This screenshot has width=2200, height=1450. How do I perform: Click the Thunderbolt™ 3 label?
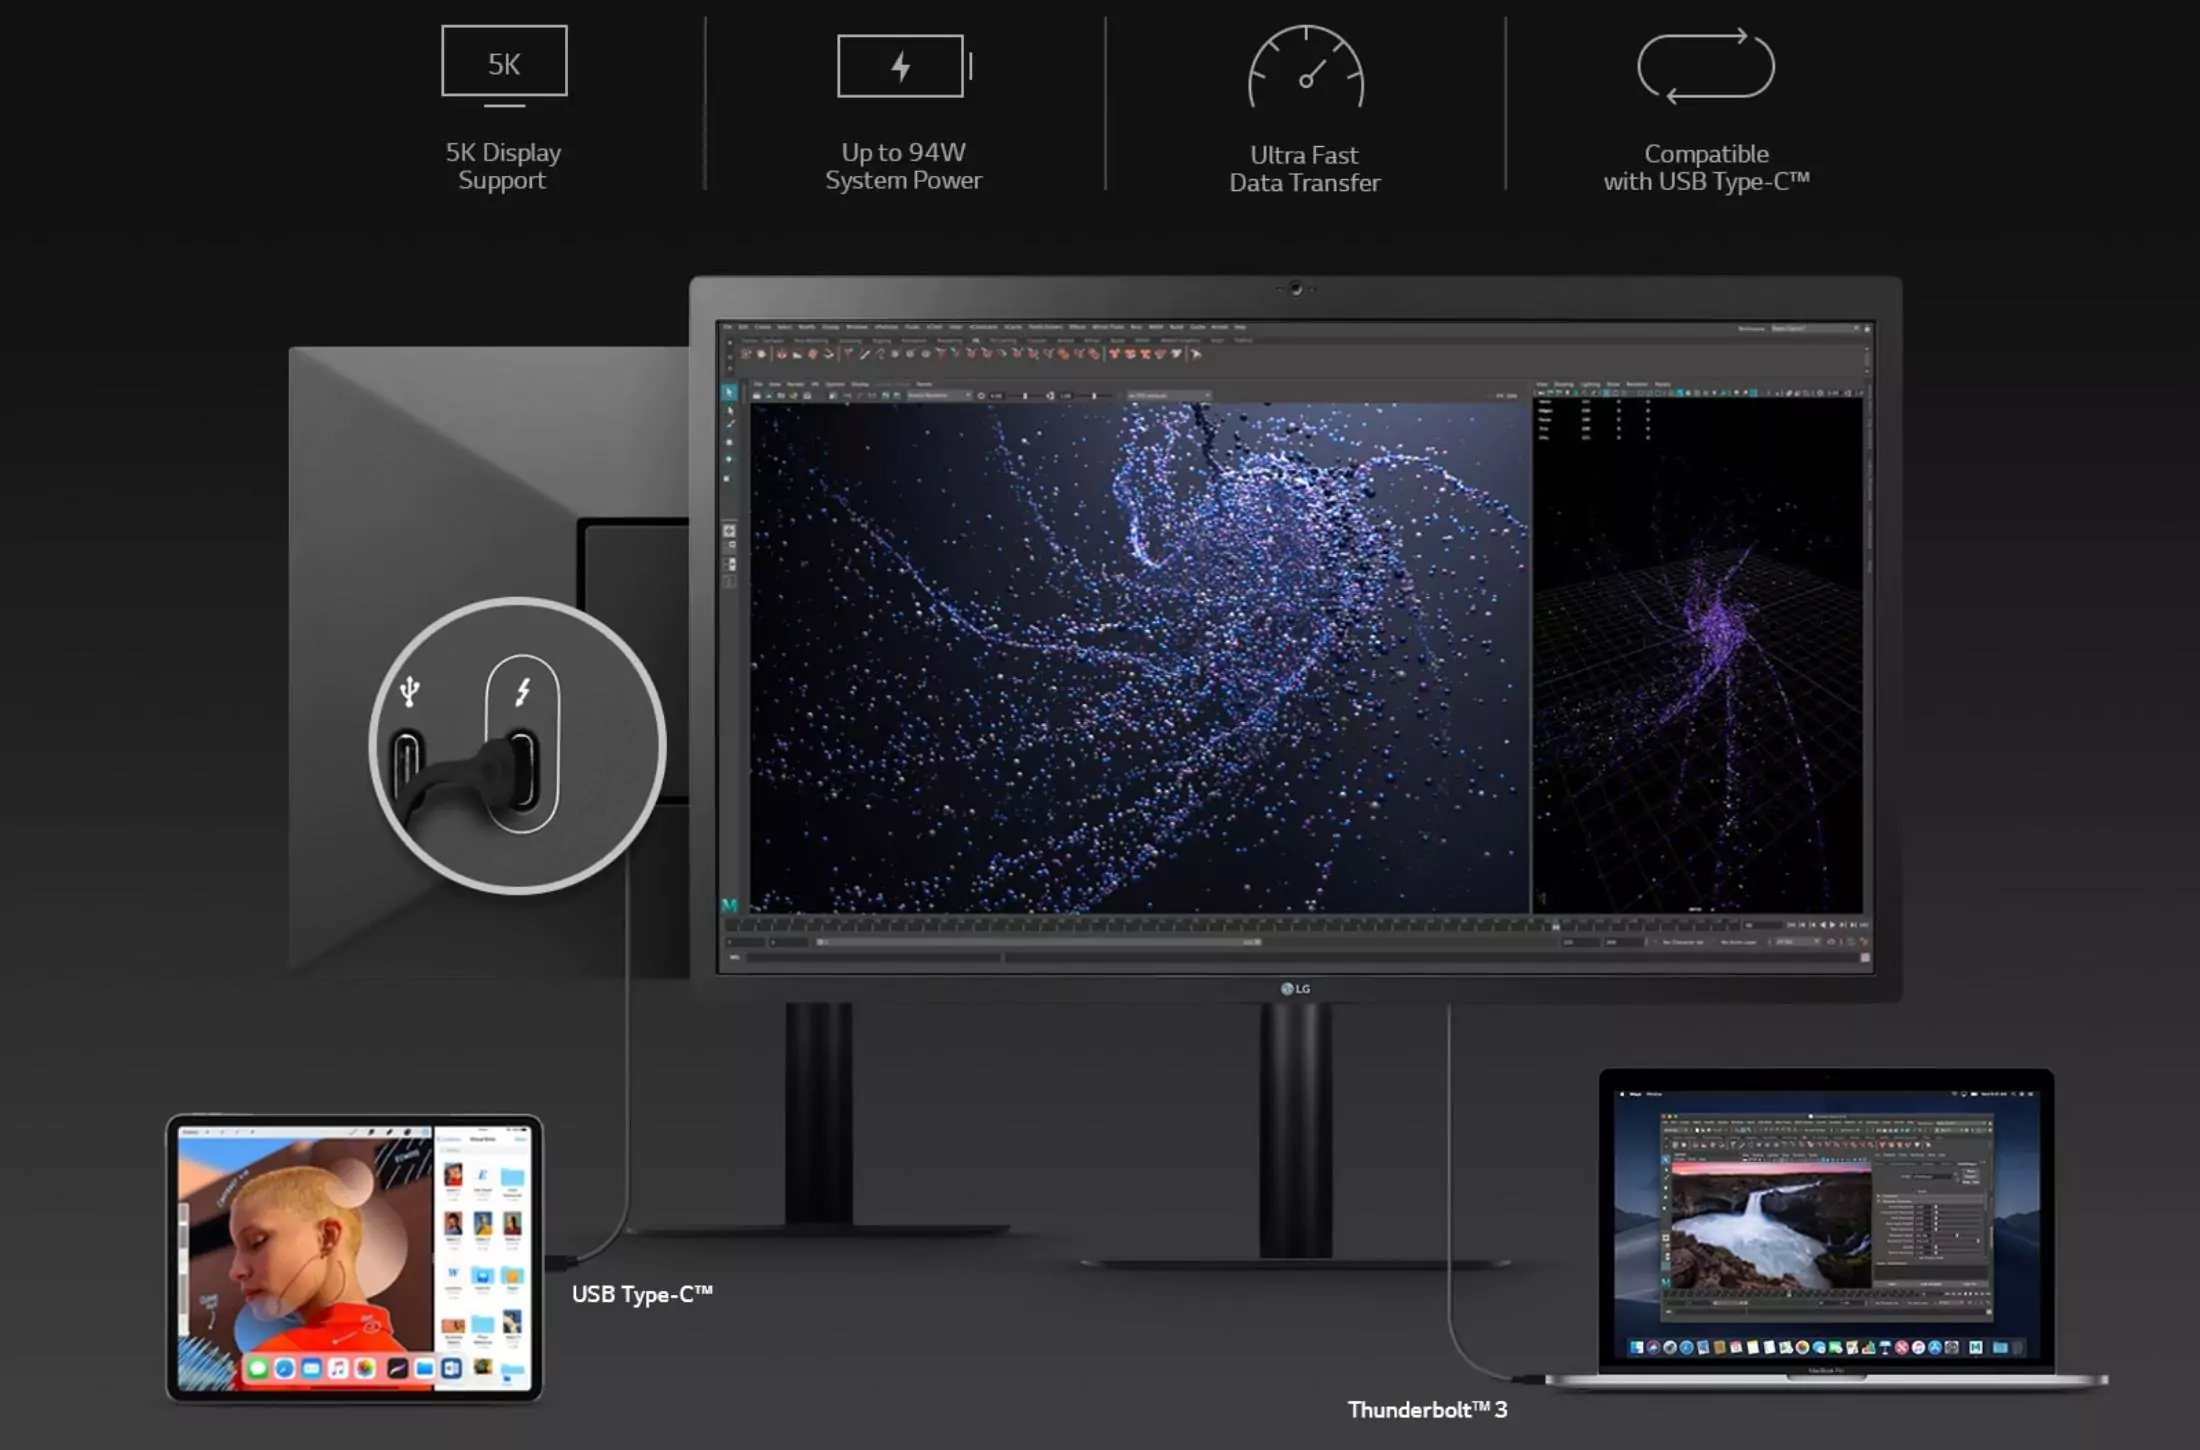(x=1427, y=1410)
